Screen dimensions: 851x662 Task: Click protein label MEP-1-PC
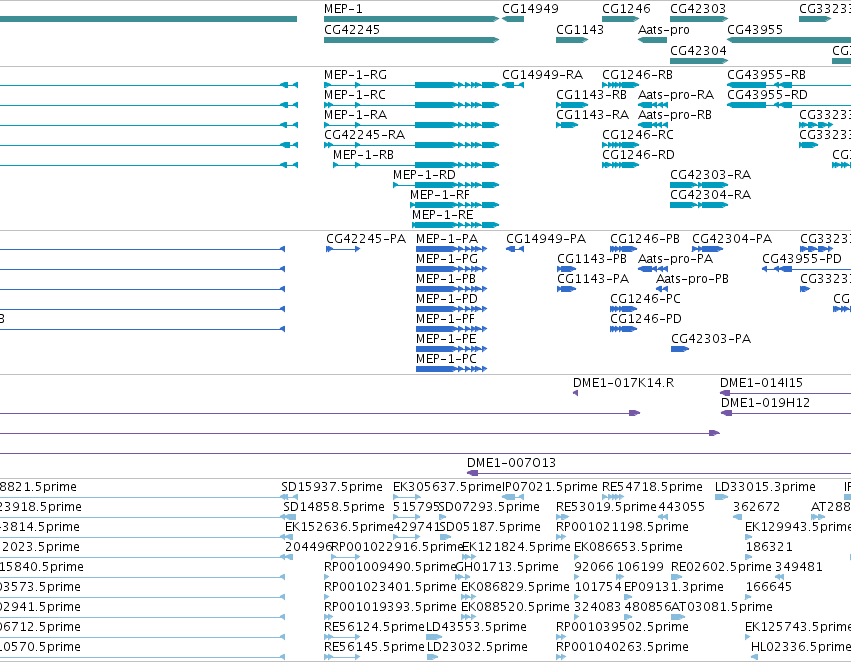pyautogui.click(x=446, y=359)
